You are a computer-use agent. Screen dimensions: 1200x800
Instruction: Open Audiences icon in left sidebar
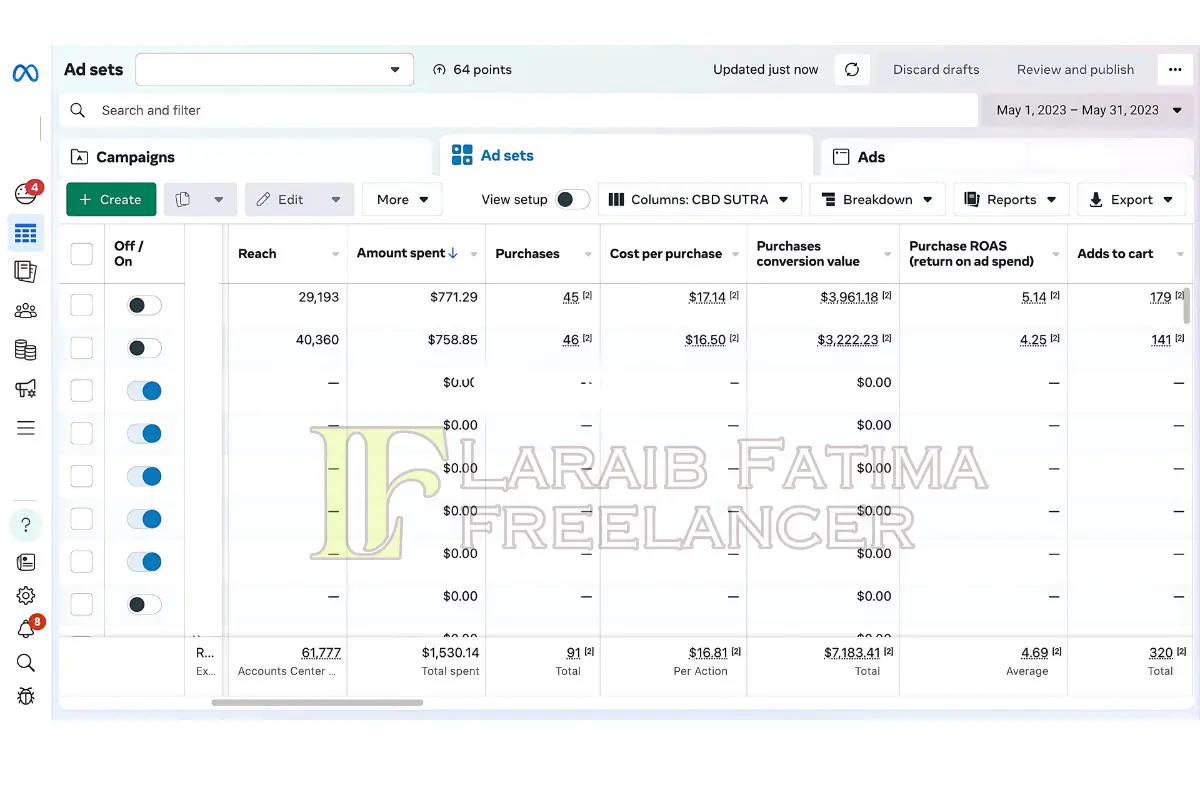click(26, 311)
